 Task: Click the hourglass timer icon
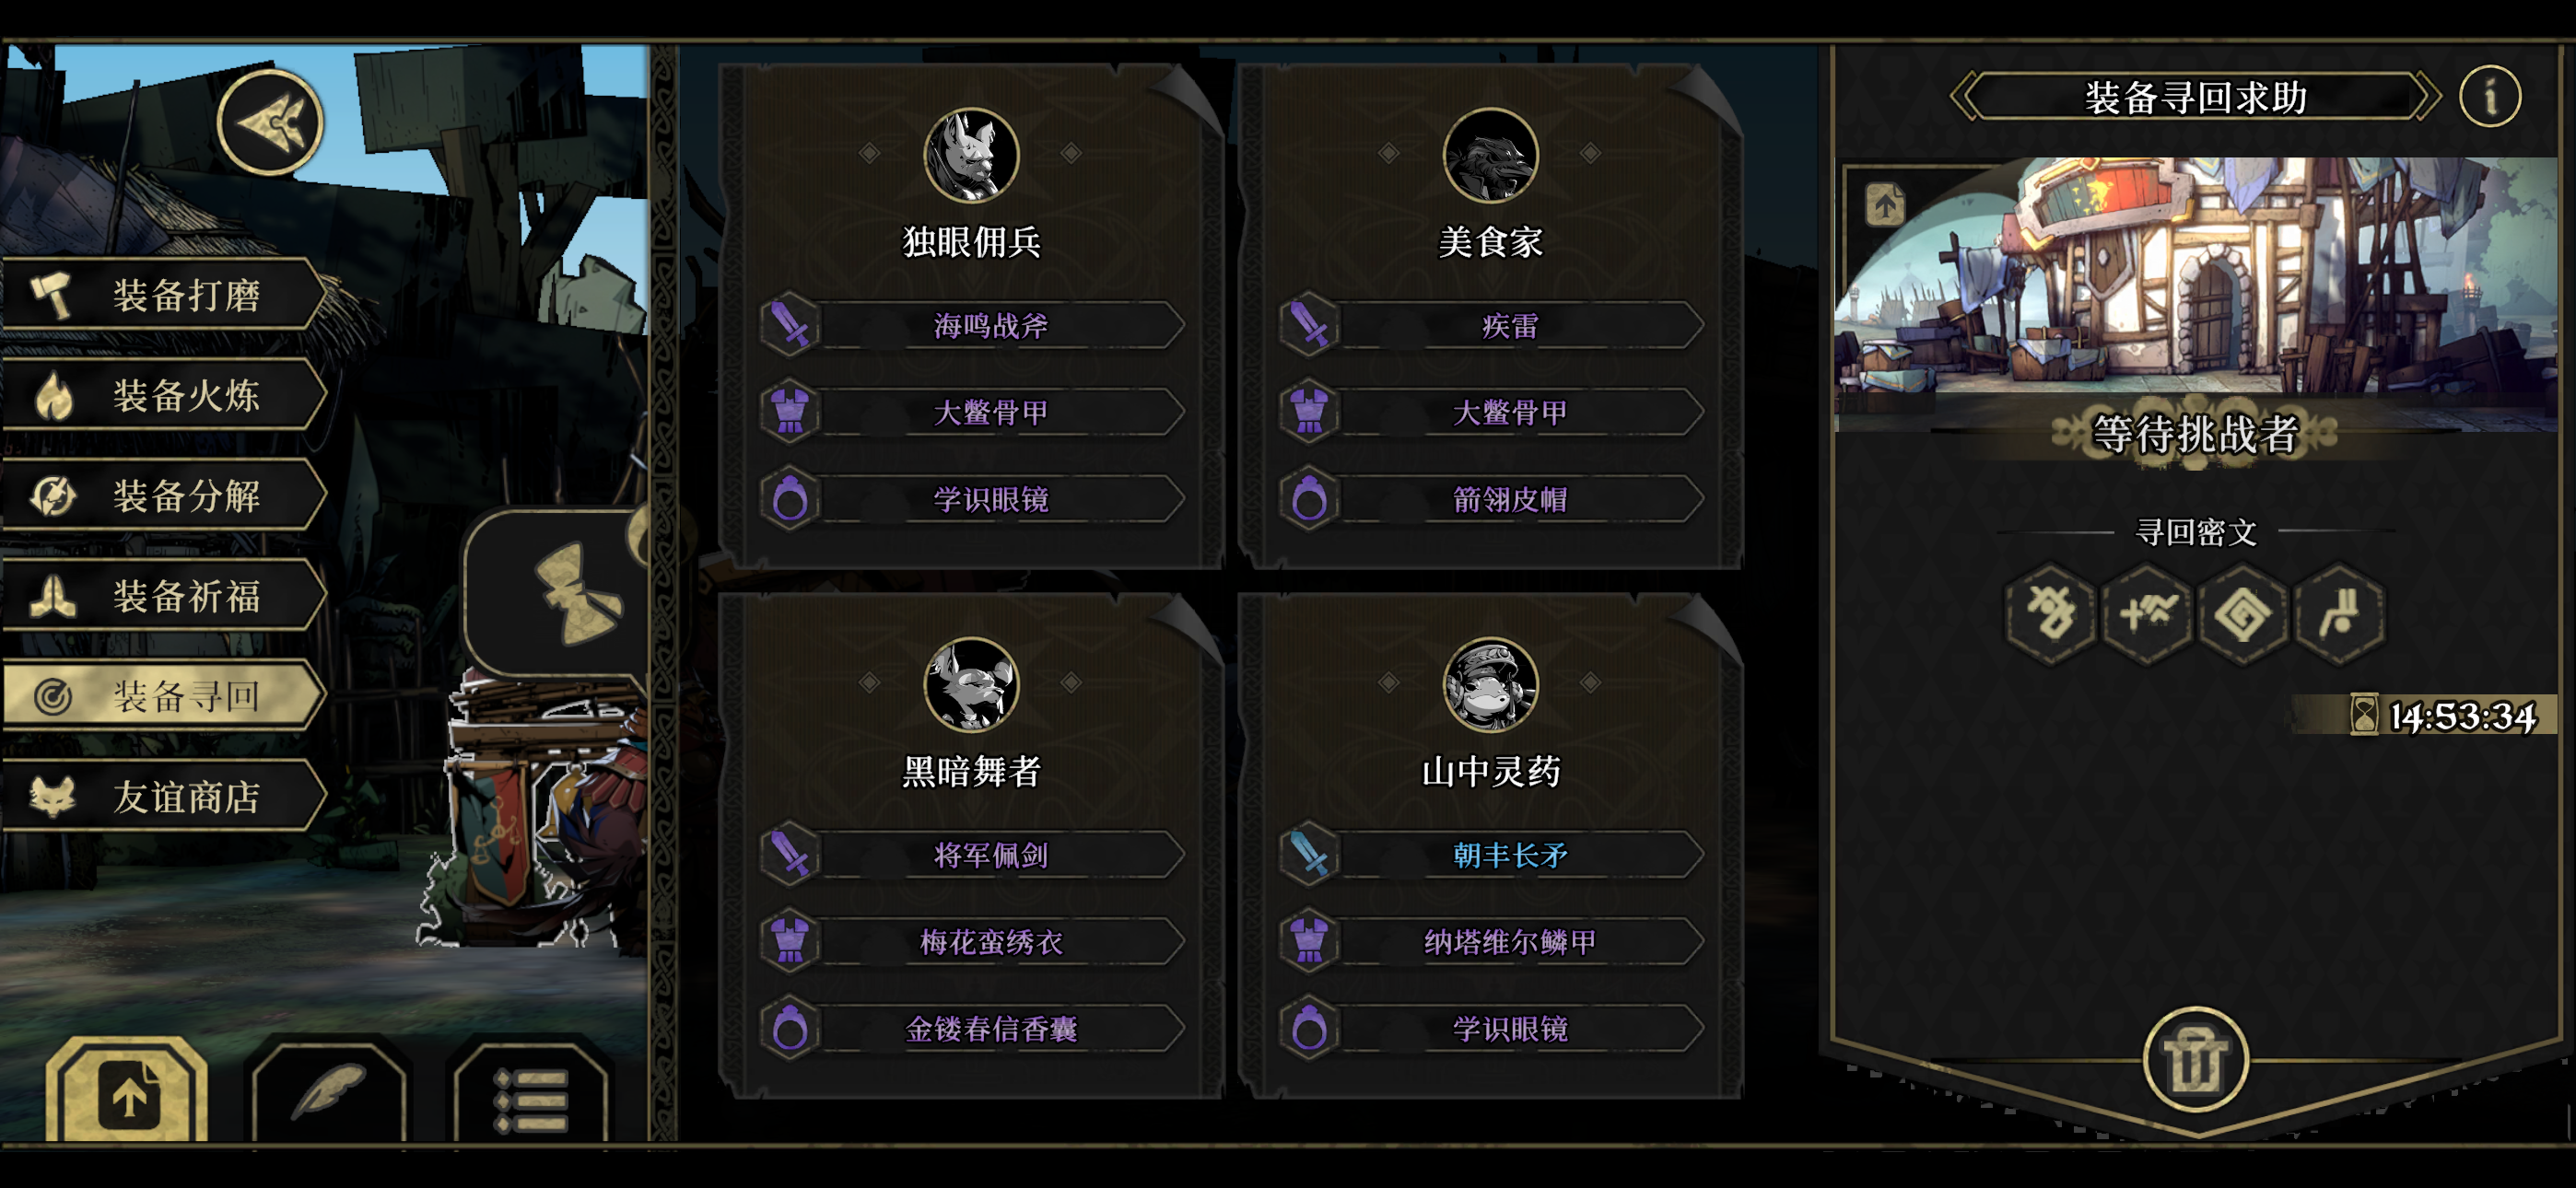pyautogui.click(x=2363, y=715)
